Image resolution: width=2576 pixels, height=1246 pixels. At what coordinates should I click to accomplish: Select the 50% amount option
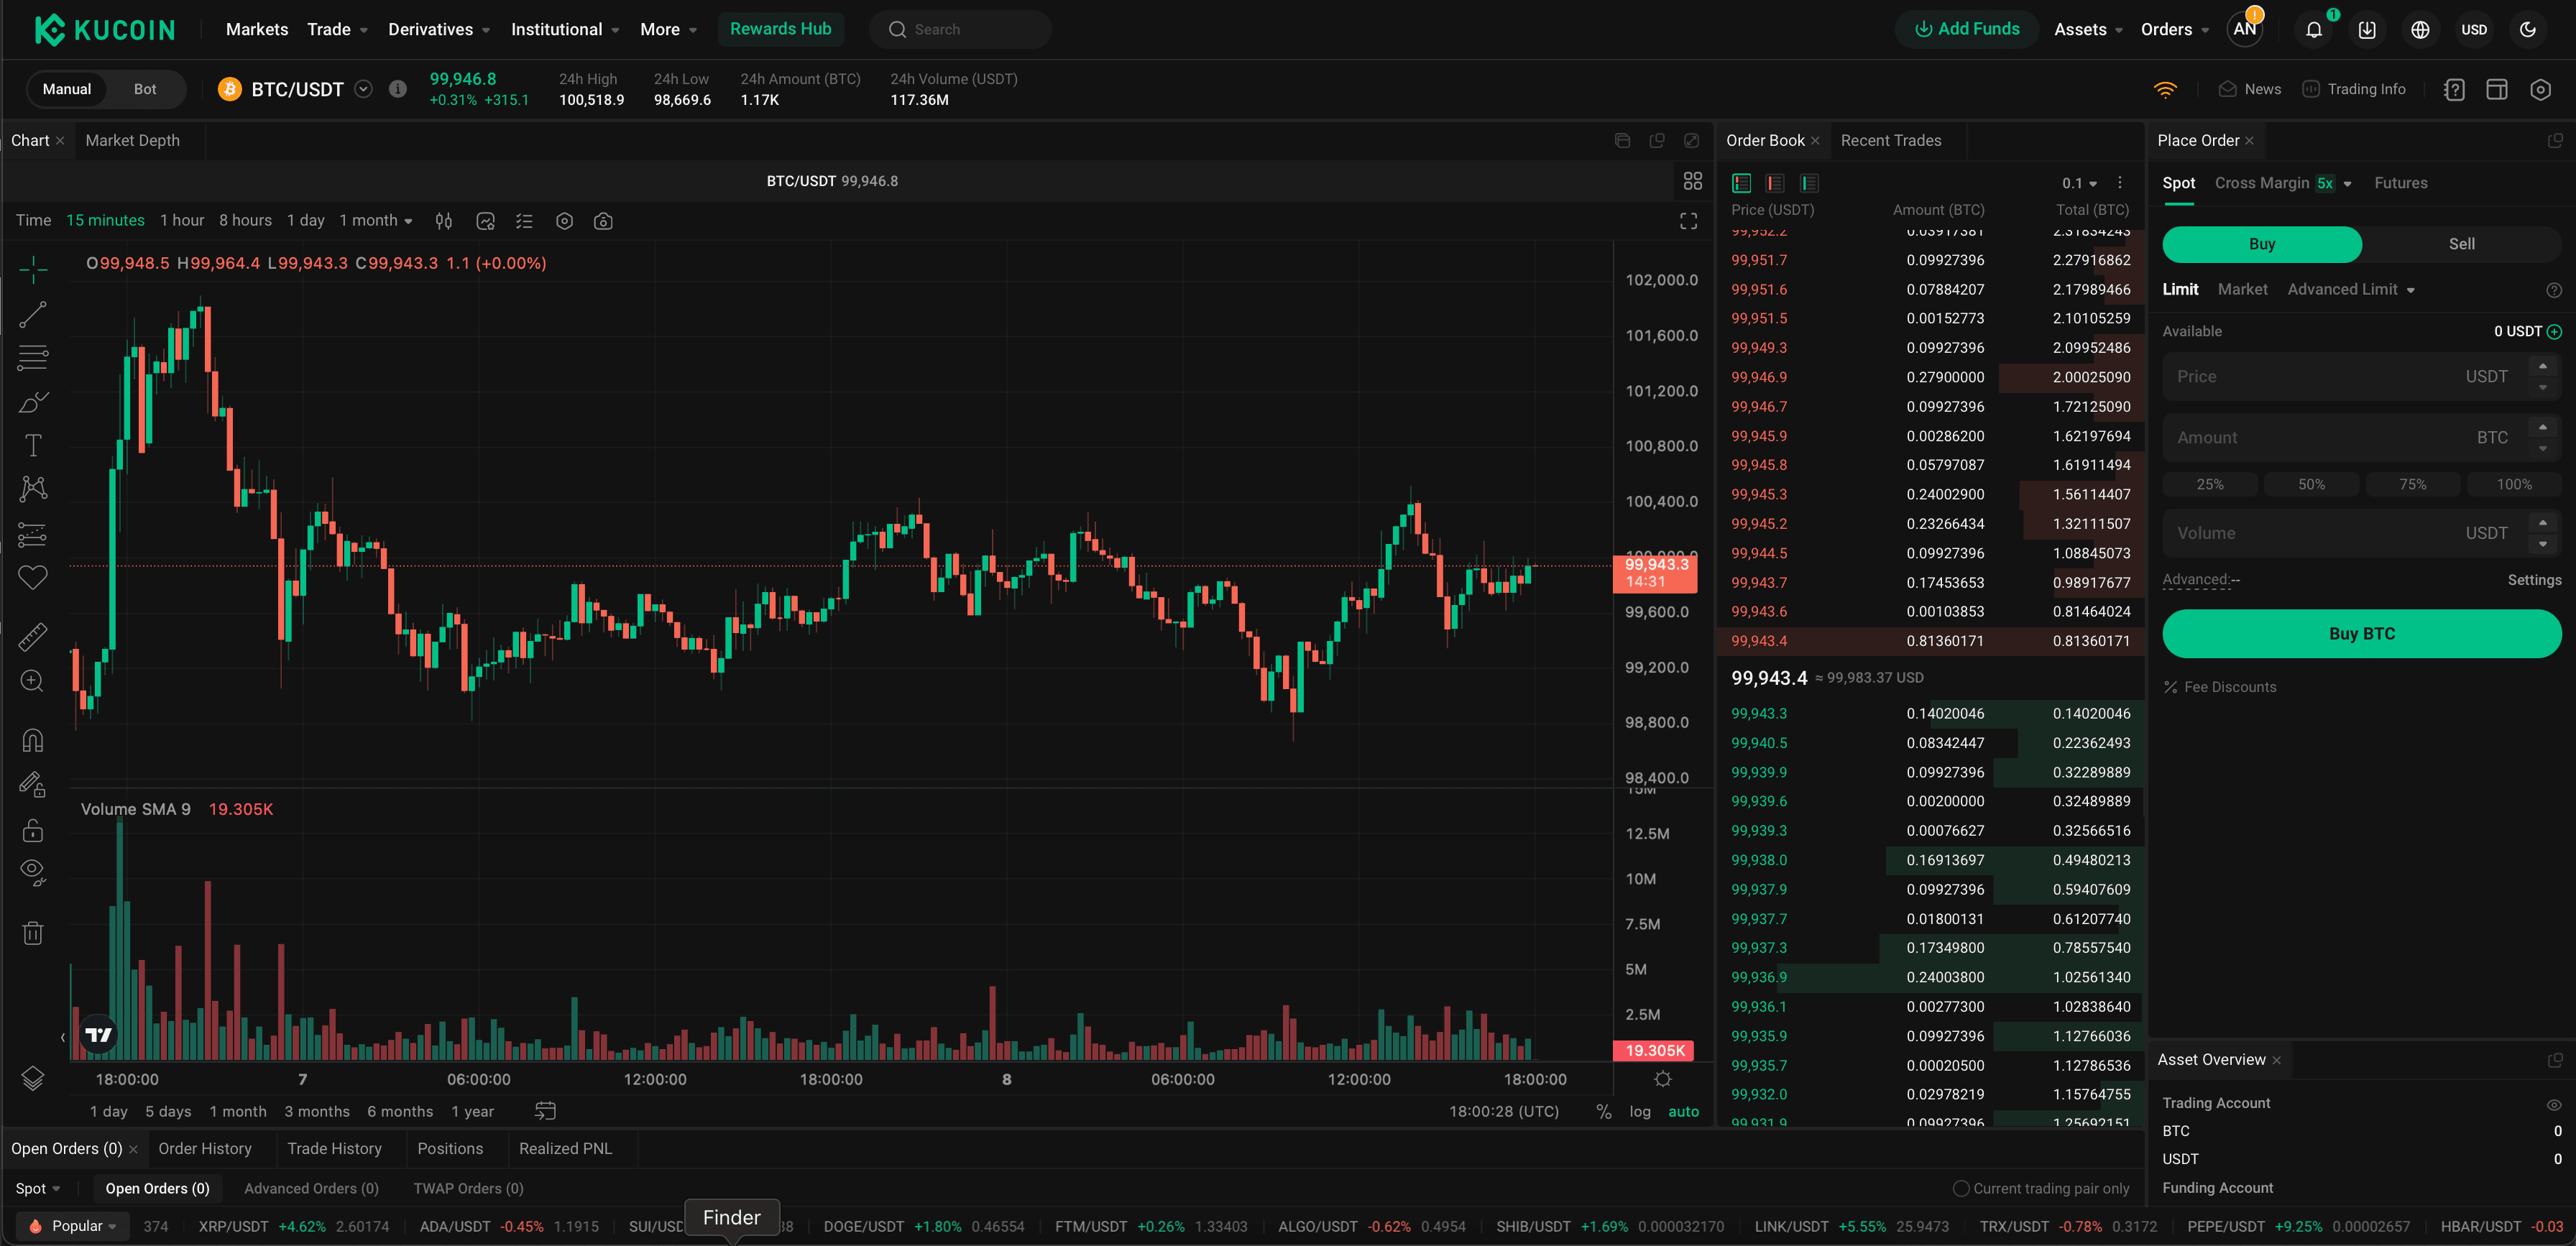tap(2311, 484)
